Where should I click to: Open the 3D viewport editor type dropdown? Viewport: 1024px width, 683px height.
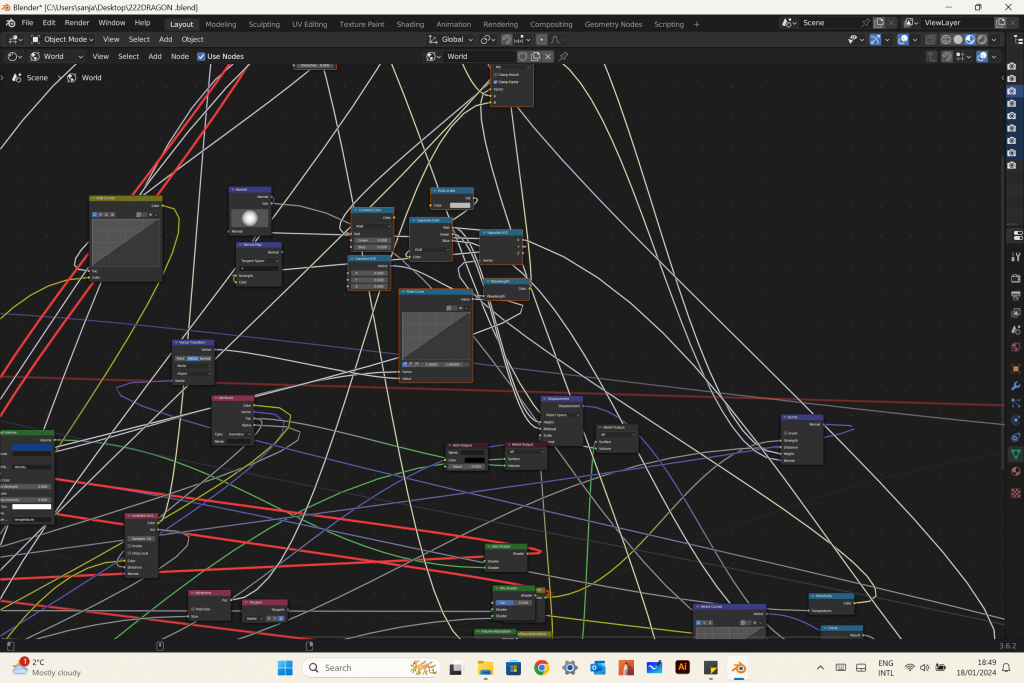(x=14, y=40)
